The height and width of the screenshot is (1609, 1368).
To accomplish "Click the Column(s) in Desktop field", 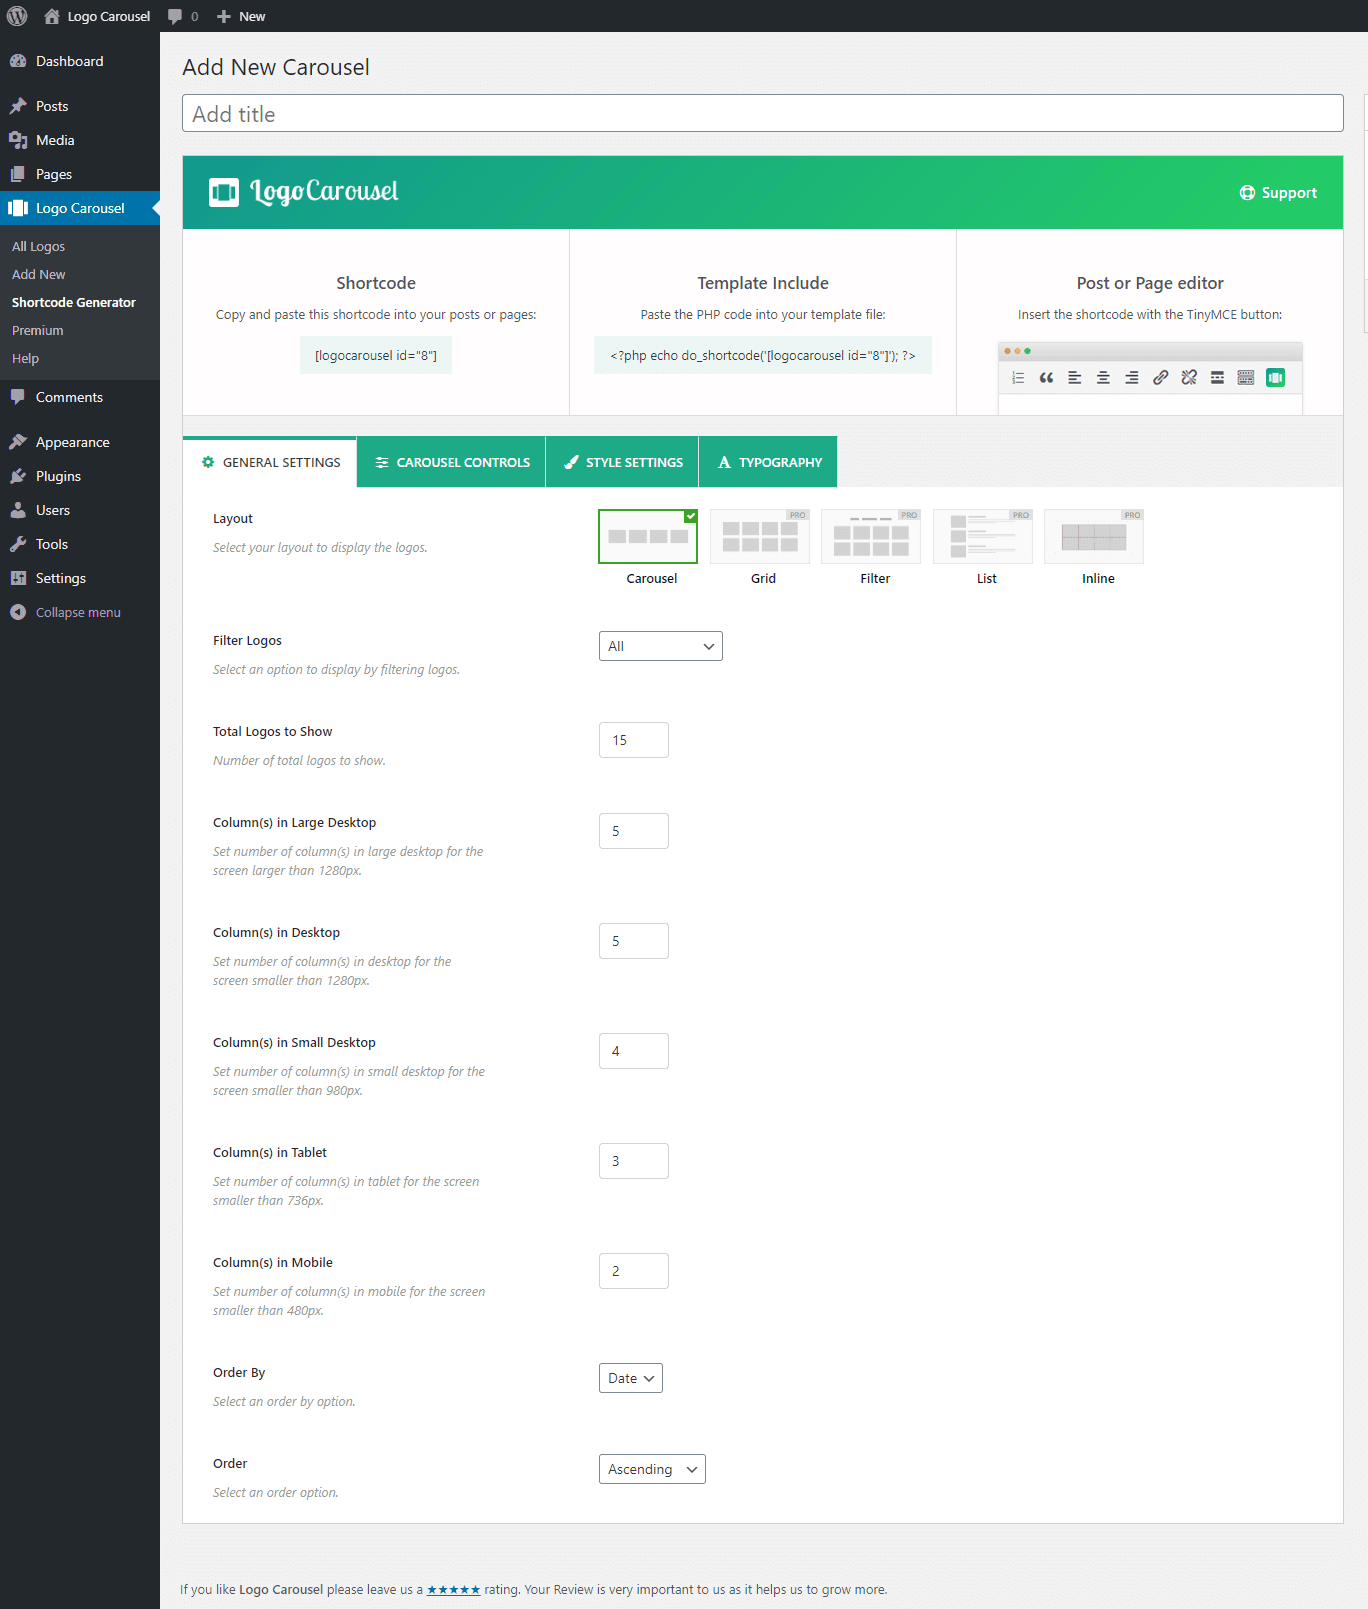I will click(634, 941).
